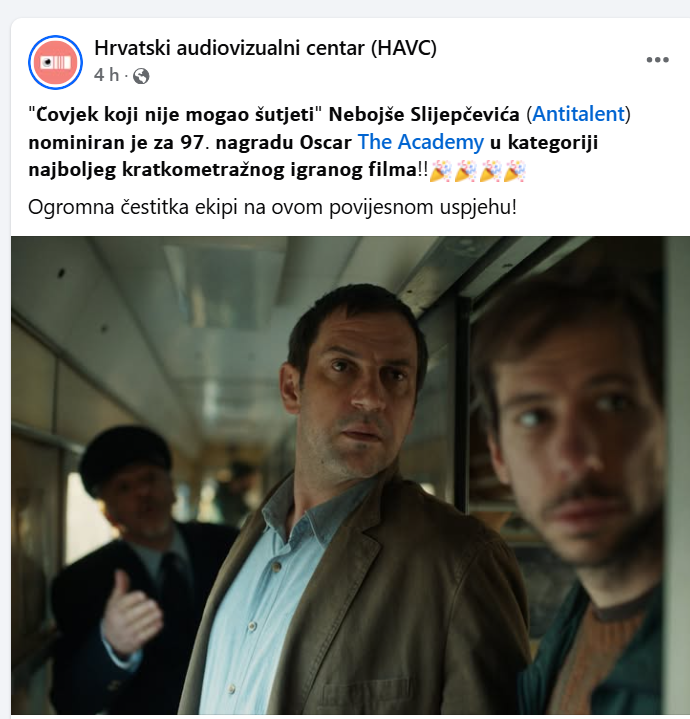Click the last party popper emoji
This screenshot has height=719, width=690.
click(514, 171)
